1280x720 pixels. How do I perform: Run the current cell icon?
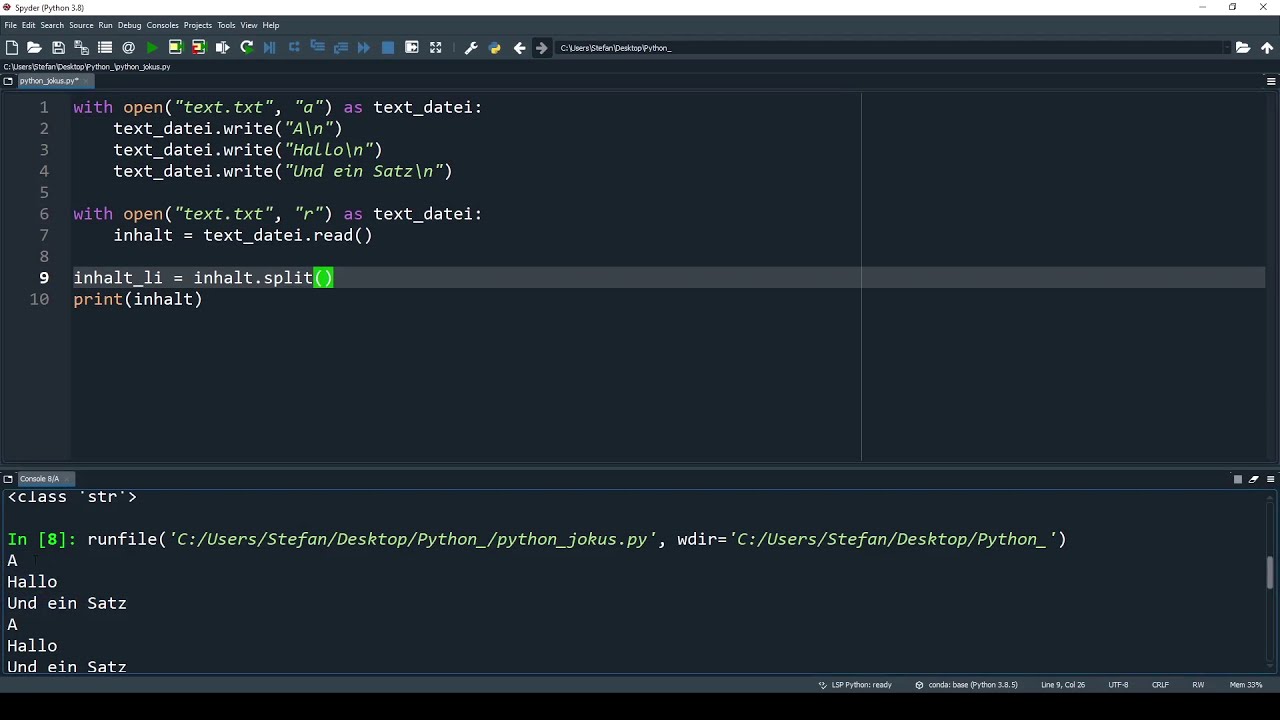click(175, 47)
